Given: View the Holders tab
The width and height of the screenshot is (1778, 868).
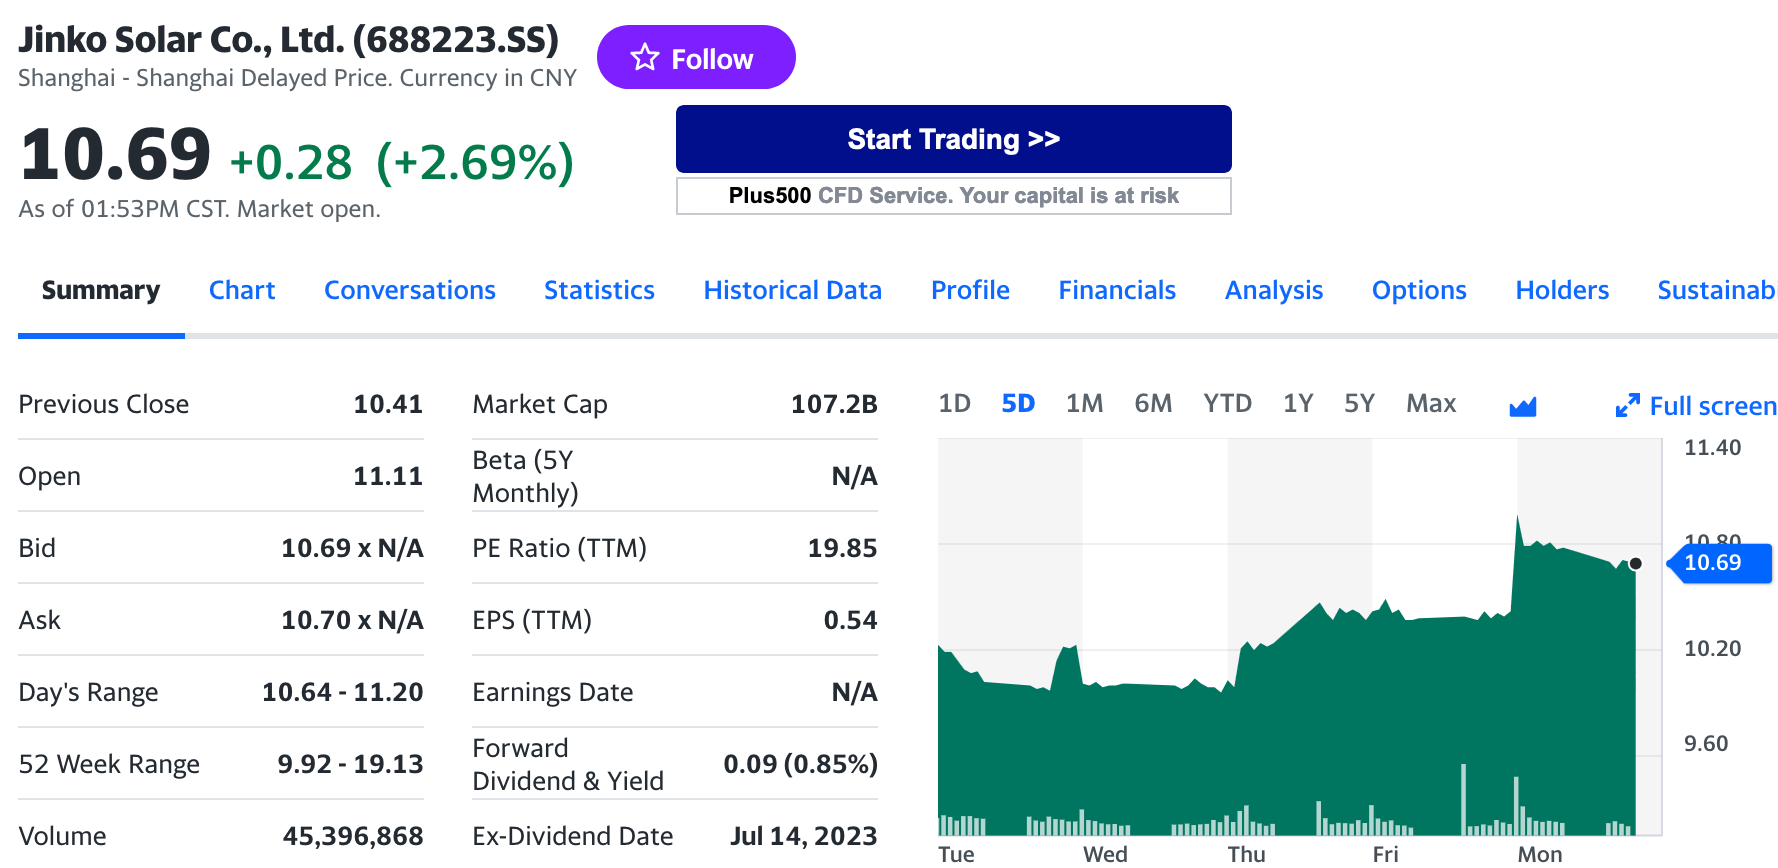Looking at the screenshot, I should click(x=1562, y=290).
